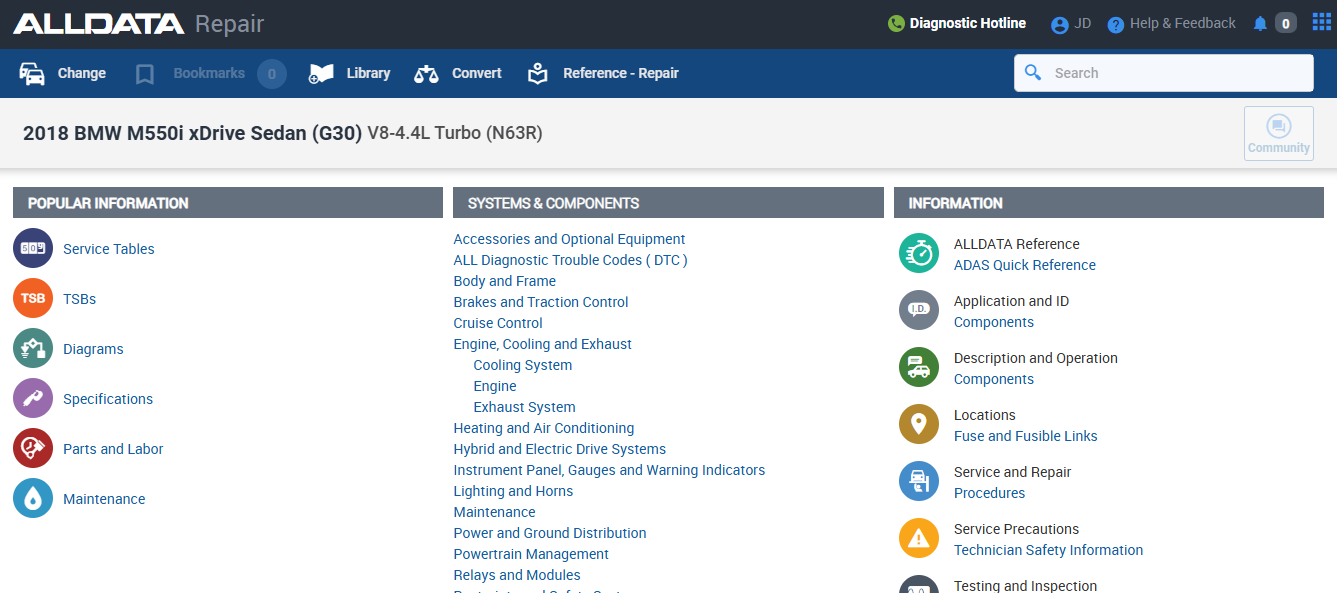
Task: Open the Reference - Repair menu
Action: click(x=621, y=73)
